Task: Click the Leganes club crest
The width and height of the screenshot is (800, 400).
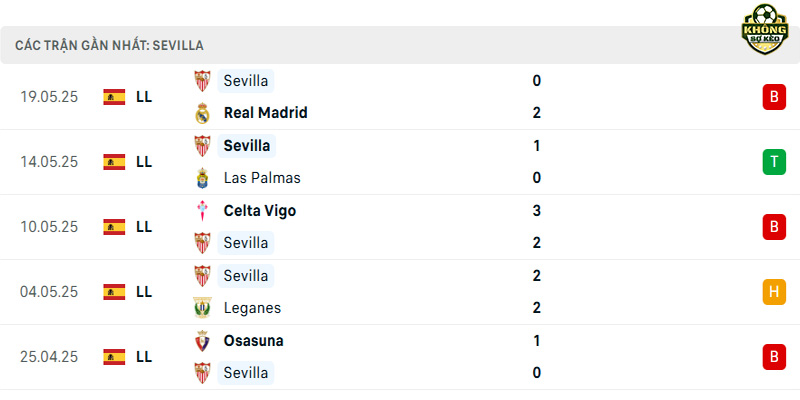Action: pos(203,308)
